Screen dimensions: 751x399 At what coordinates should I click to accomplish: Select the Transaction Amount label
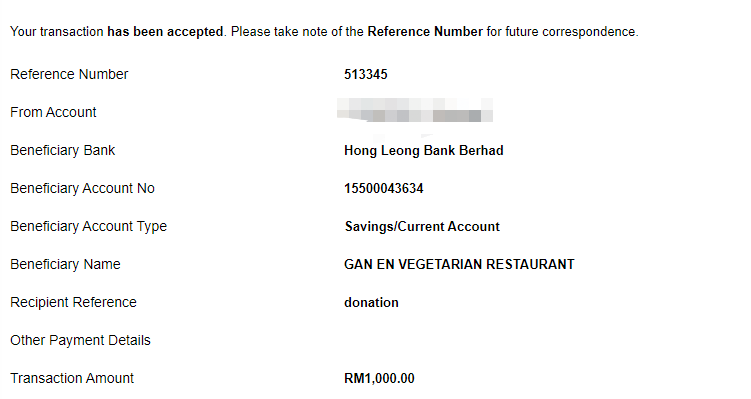pyautogui.click(x=72, y=378)
